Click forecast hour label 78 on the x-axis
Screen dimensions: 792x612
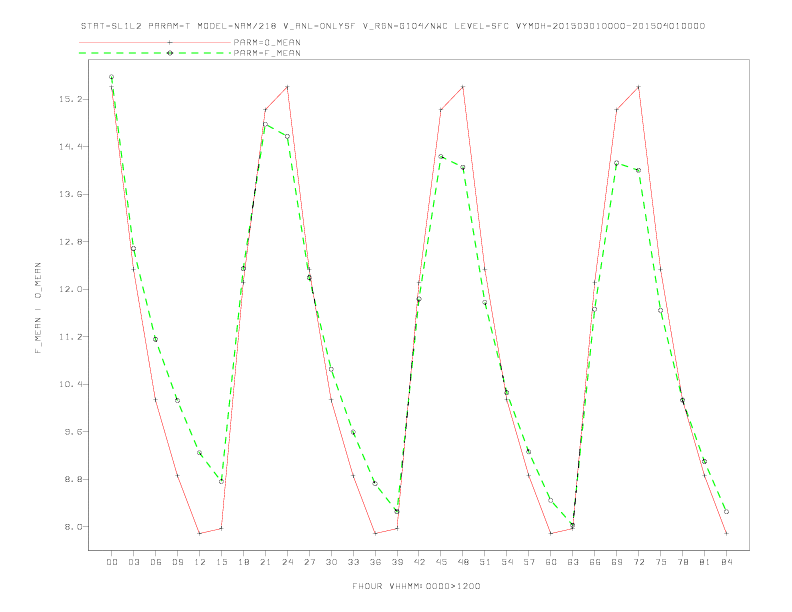(682, 562)
